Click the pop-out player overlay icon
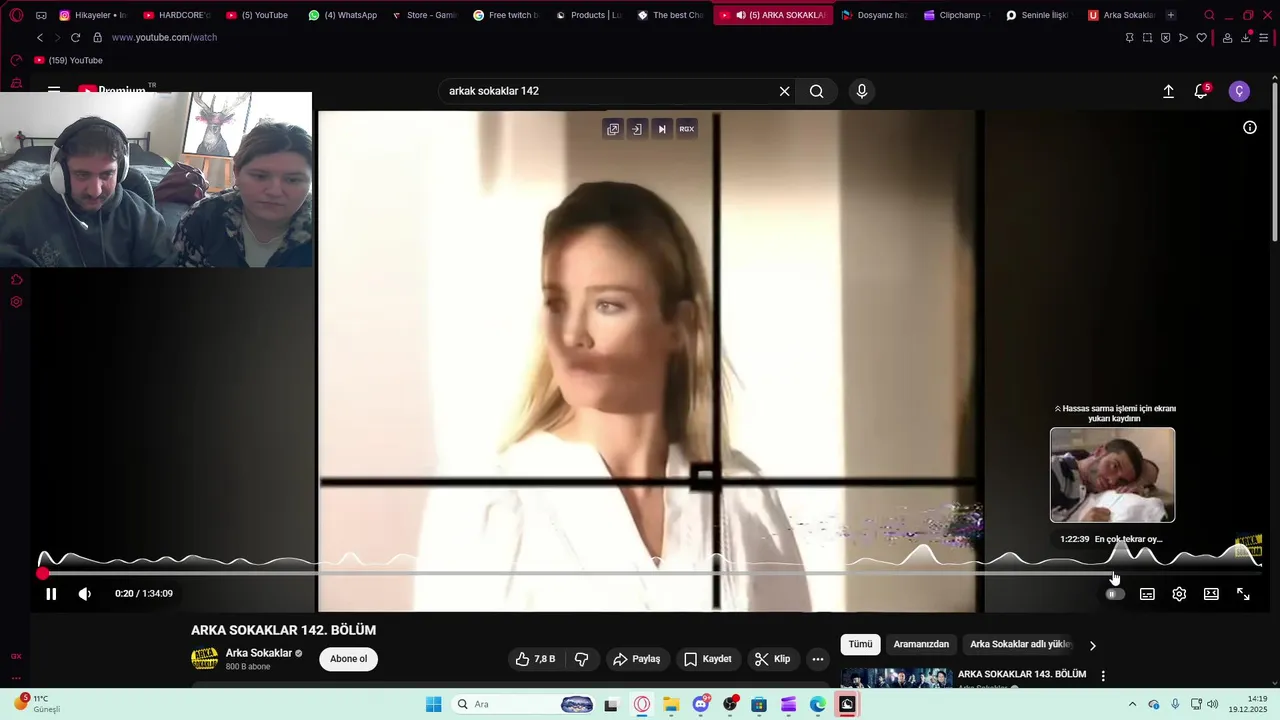Screen dimensions: 1280x720 pos(613,129)
